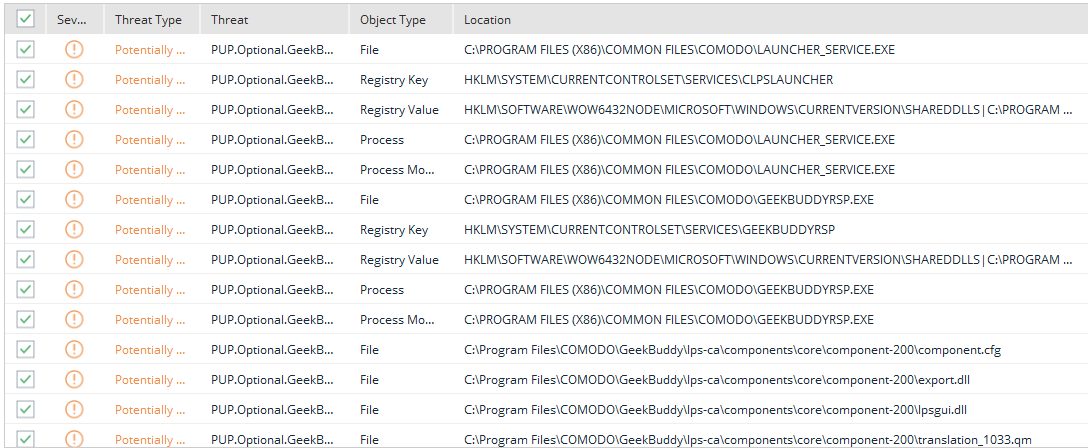The image size is (1088, 448).
Task: Click severity icon for Process Mo... GEEKBUDDYRSP.EXE row
Action: click(x=74, y=319)
